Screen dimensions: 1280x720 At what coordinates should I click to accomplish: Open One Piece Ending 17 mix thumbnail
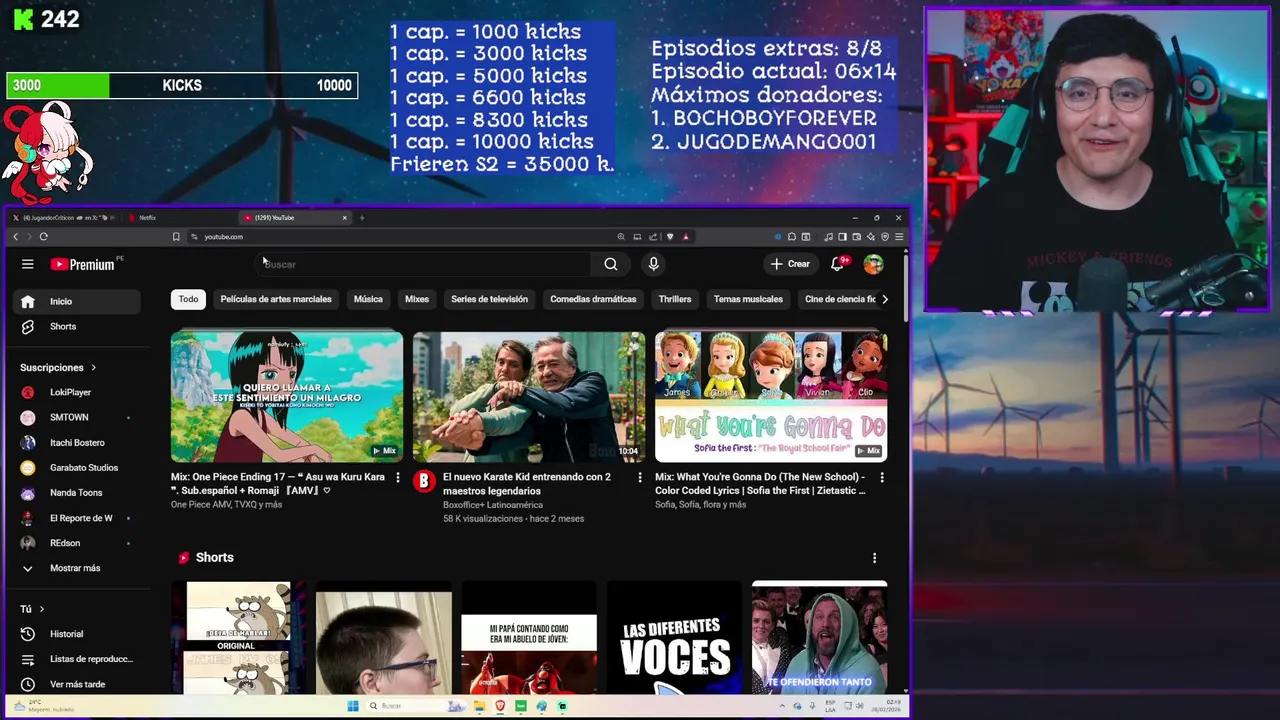287,397
